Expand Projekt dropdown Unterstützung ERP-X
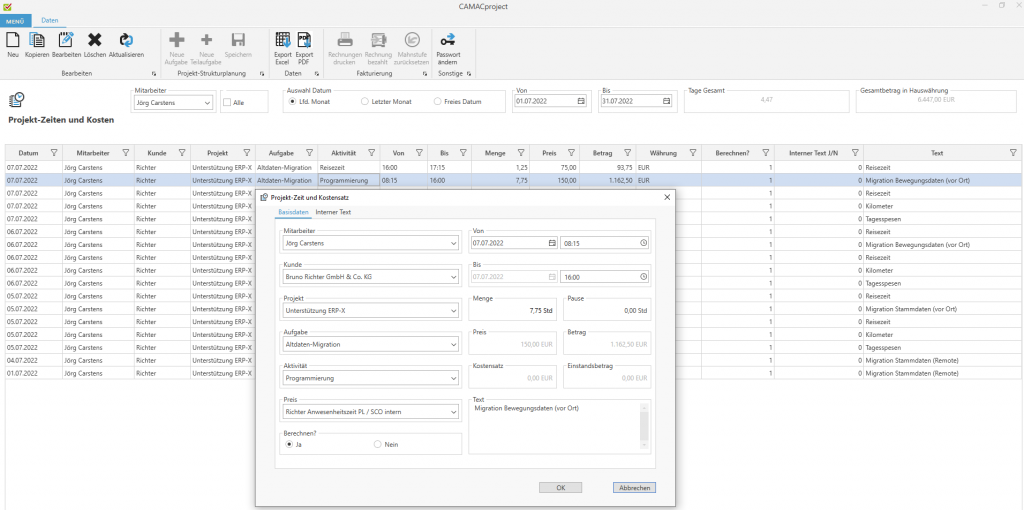This screenshot has width=1024, height=510. point(454,311)
